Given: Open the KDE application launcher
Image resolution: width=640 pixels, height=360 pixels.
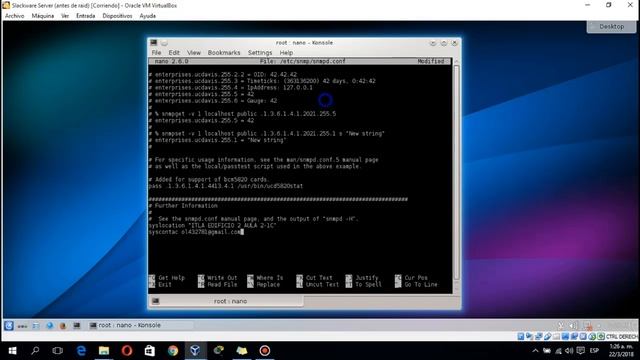Looking at the screenshot, I should (x=9, y=325).
